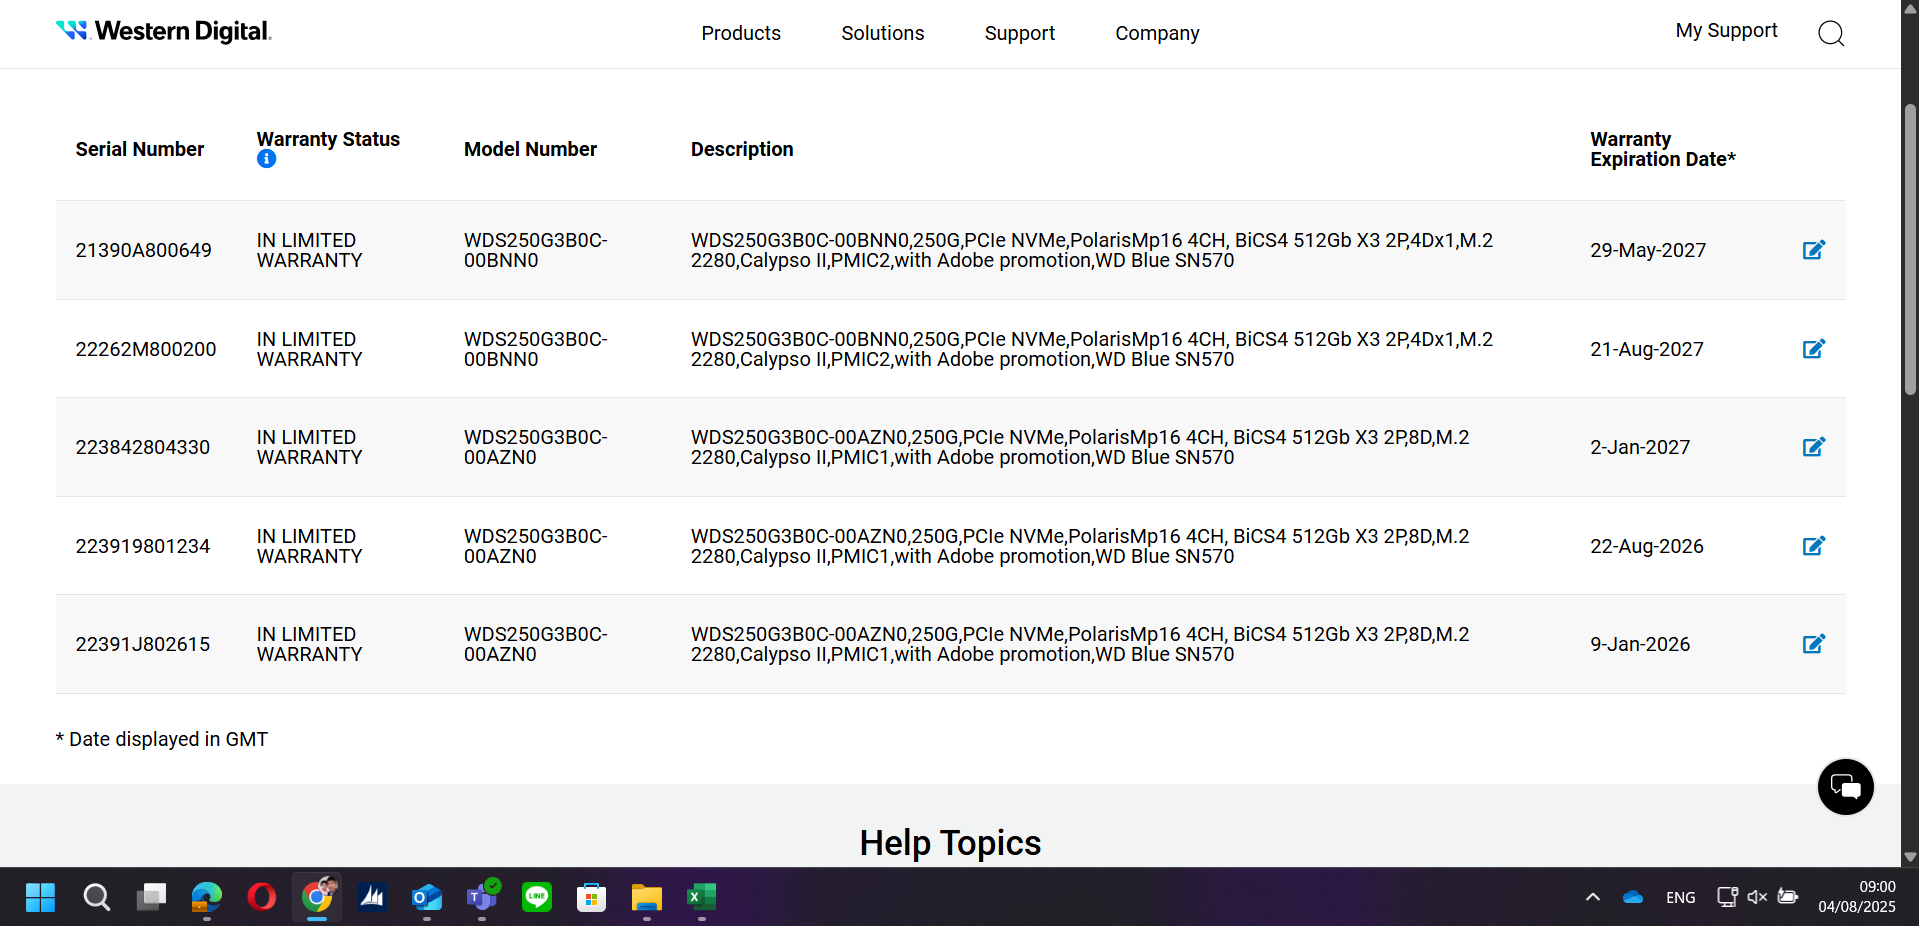Click the battery tray icon
This screenshot has height=926, width=1919.
point(1788,897)
